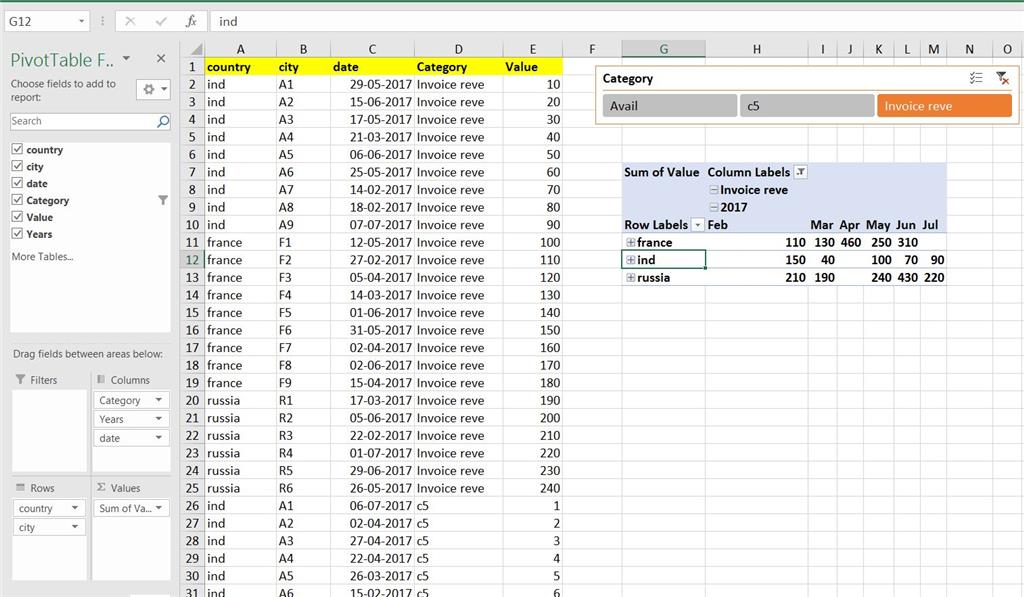Open the More Tables link
The width and height of the screenshot is (1024, 597).
coord(42,257)
